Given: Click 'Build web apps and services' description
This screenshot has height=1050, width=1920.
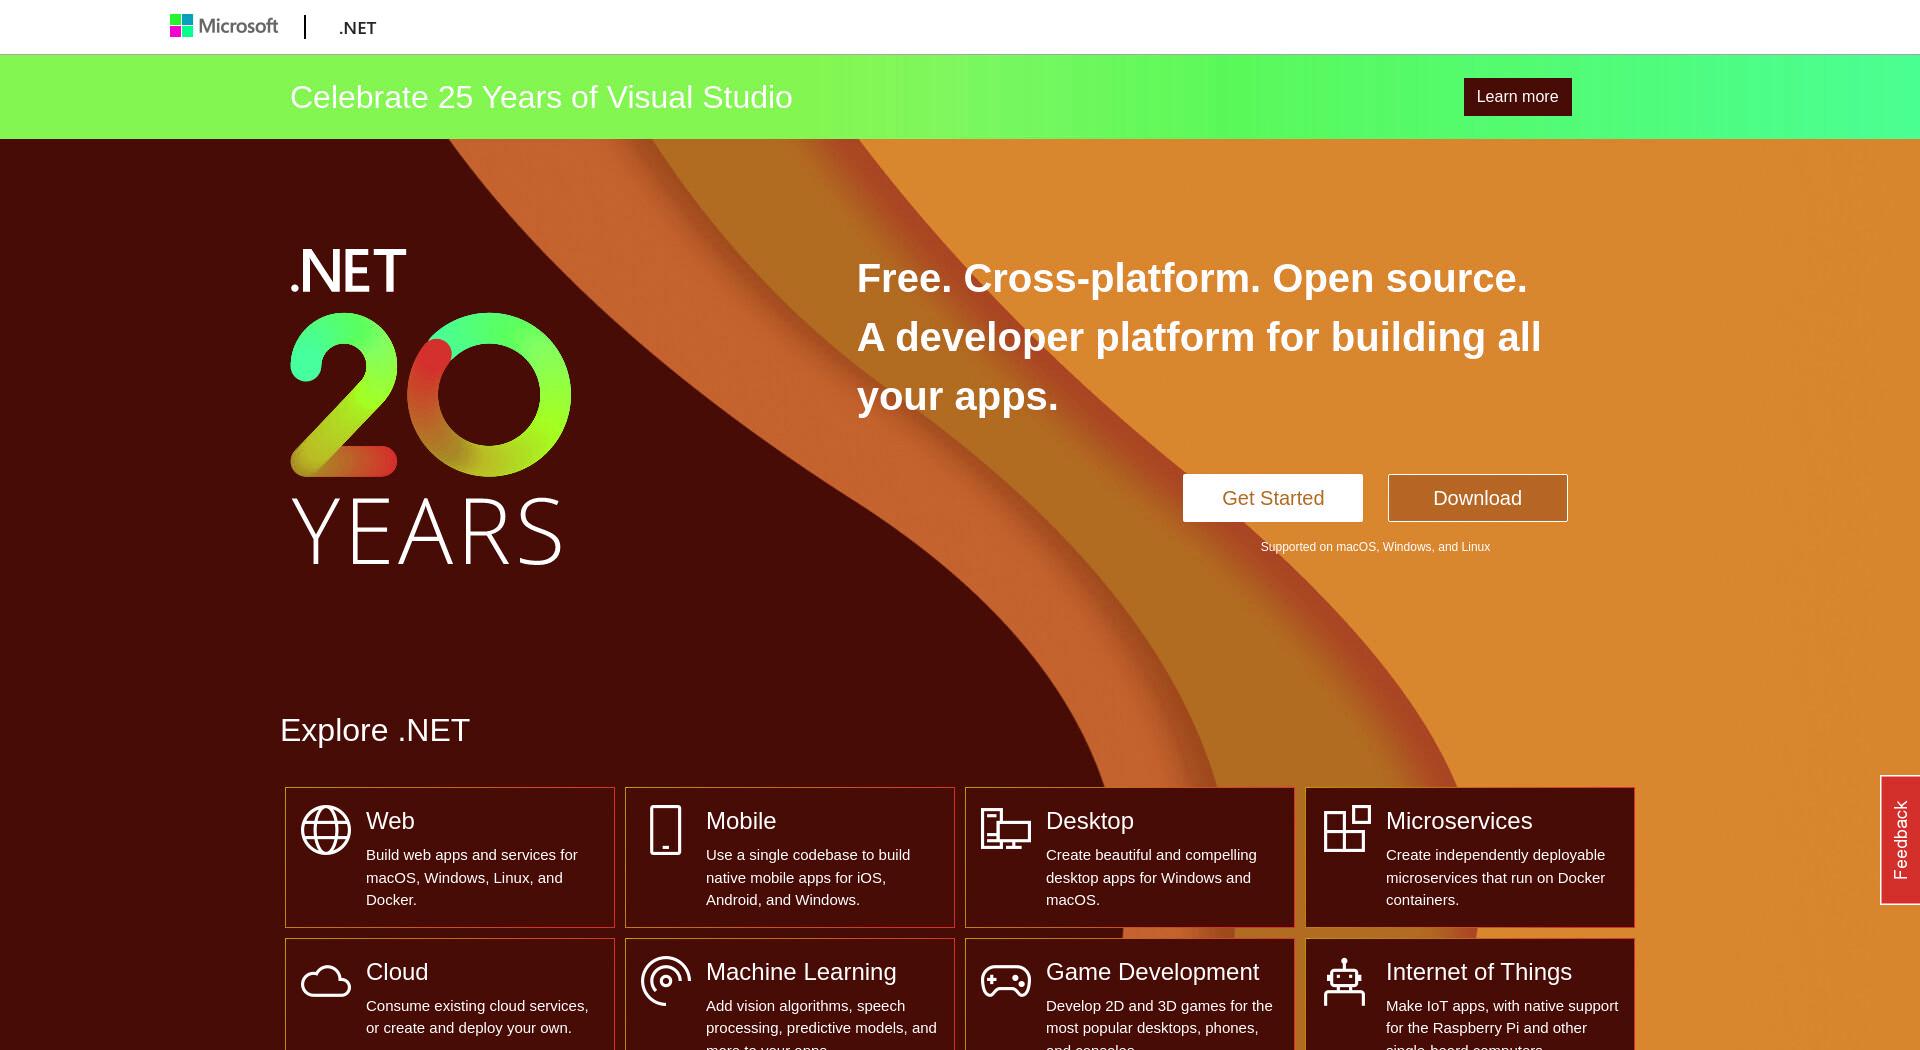Looking at the screenshot, I should pyautogui.click(x=472, y=877).
